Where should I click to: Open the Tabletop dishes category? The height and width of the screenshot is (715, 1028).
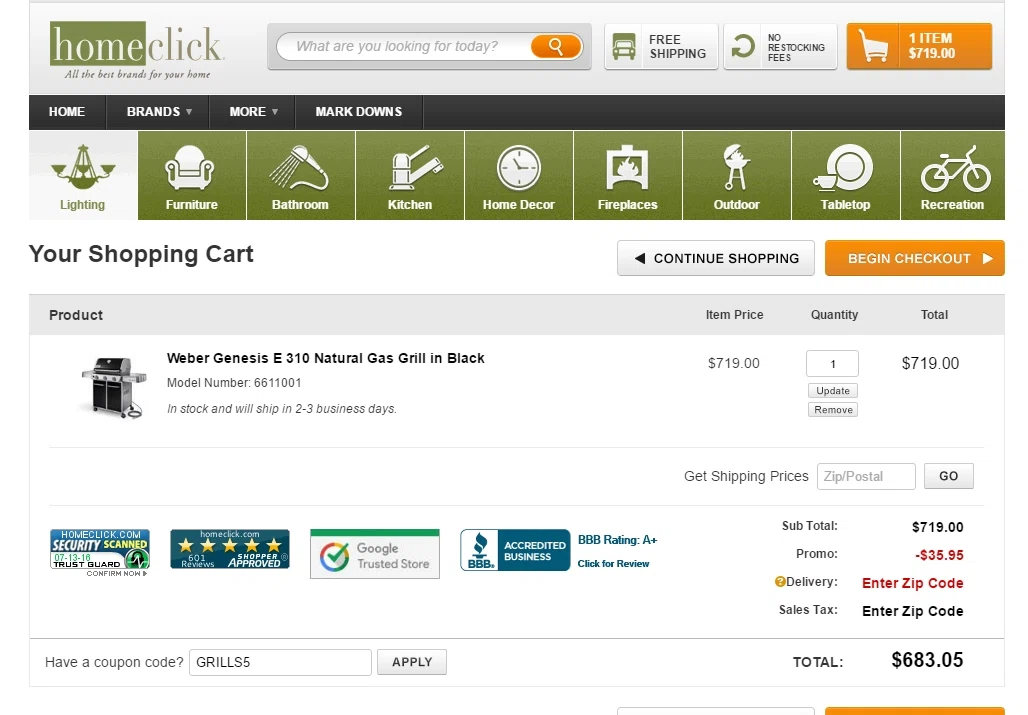pyautogui.click(x=846, y=176)
